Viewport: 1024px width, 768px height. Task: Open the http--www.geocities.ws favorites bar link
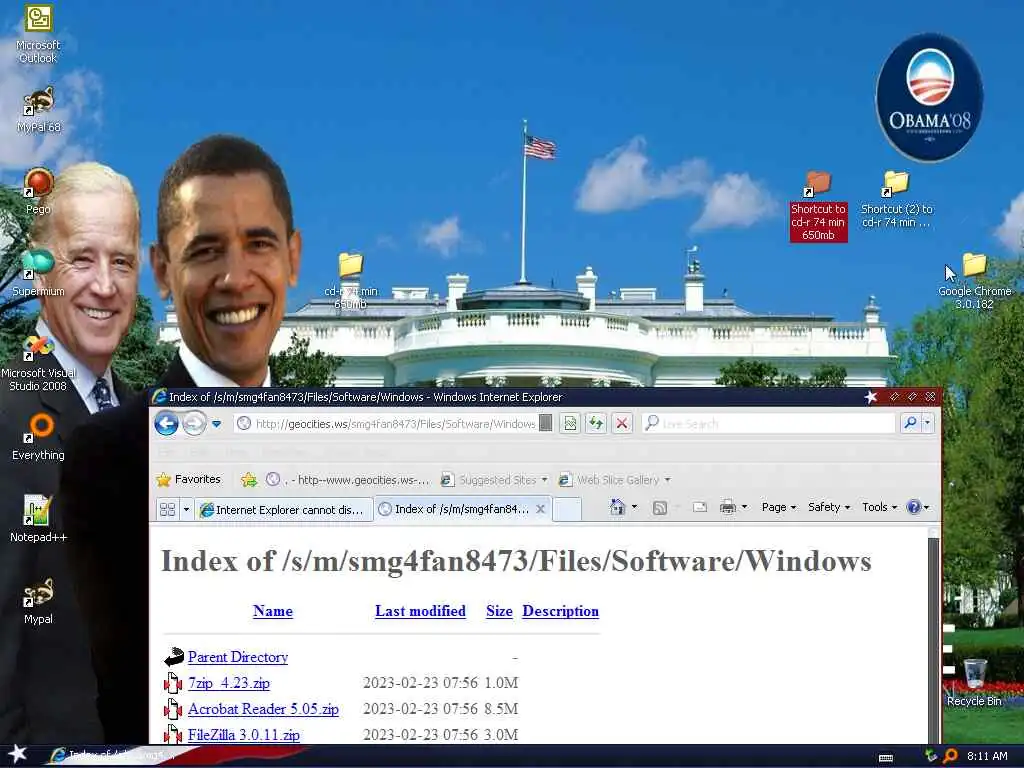(x=348, y=480)
